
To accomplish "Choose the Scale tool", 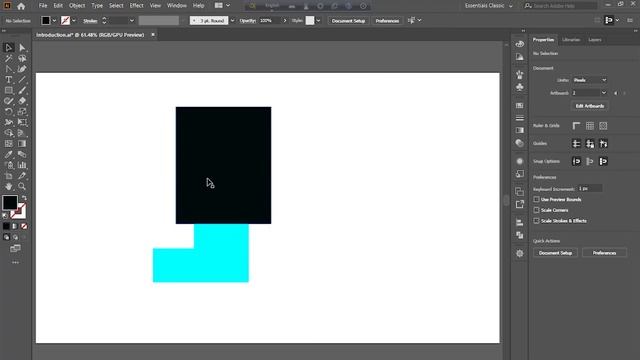I will pos(22,111).
